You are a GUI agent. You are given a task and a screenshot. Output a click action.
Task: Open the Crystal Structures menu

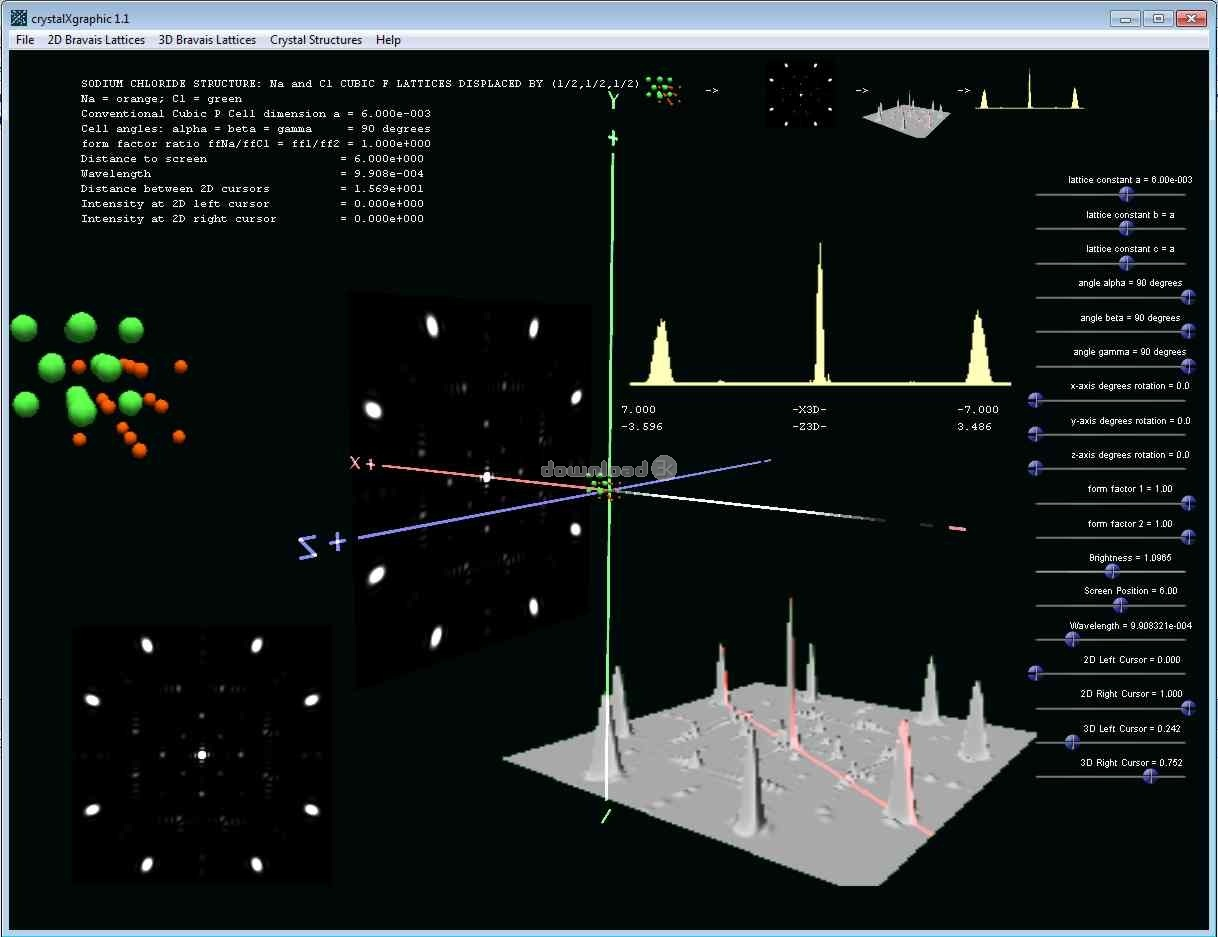point(316,40)
